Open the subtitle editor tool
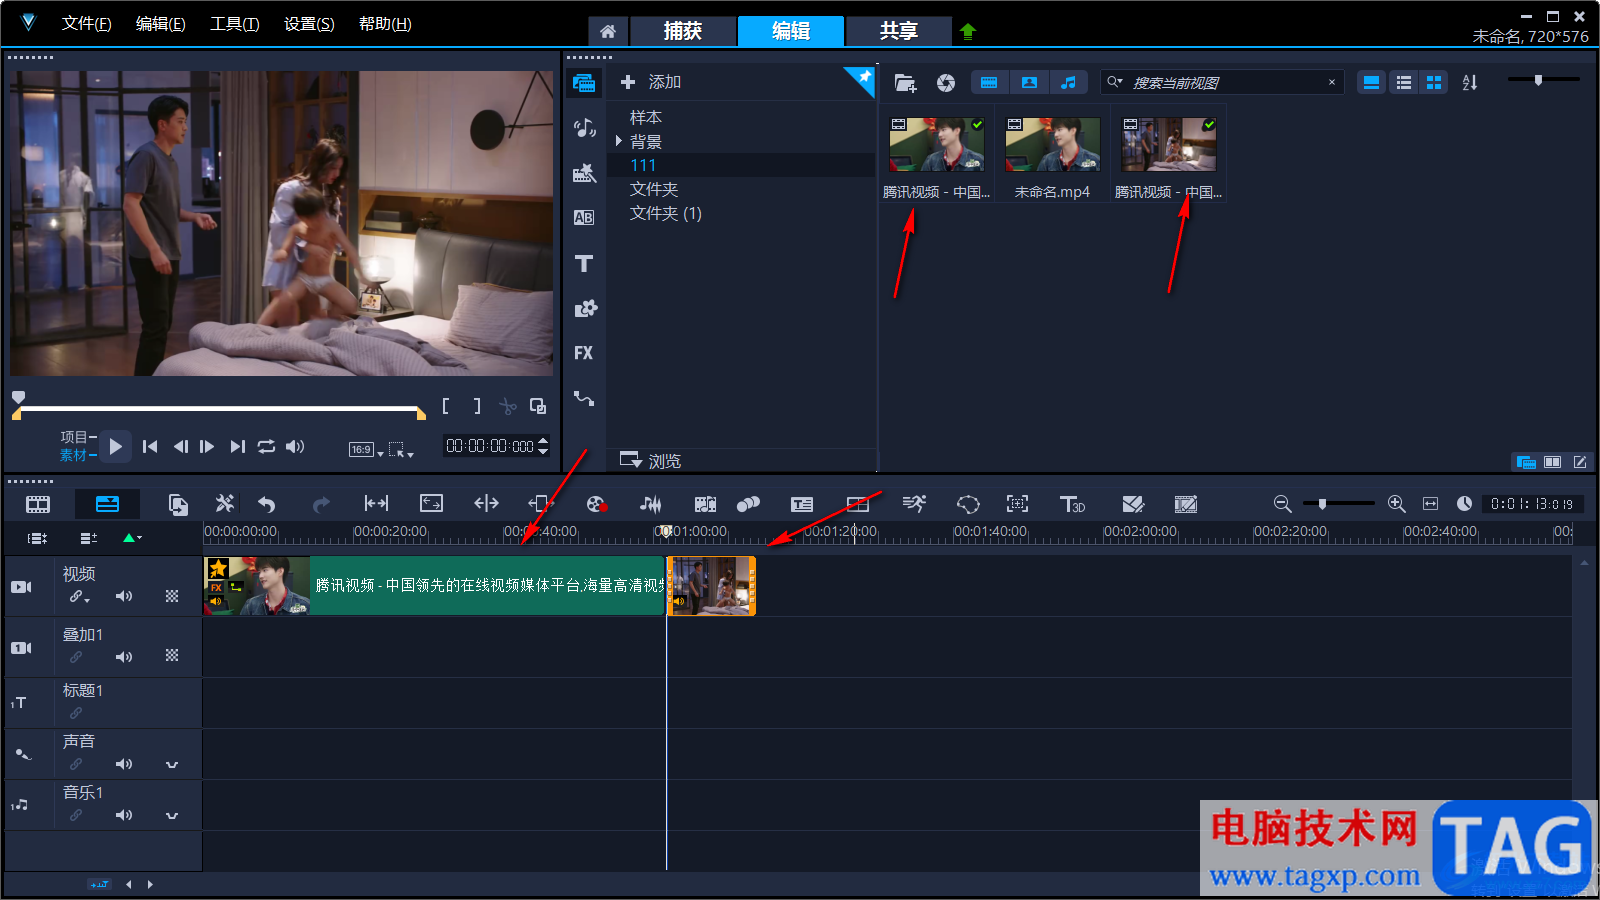1600x900 pixels. coord(802,504)
